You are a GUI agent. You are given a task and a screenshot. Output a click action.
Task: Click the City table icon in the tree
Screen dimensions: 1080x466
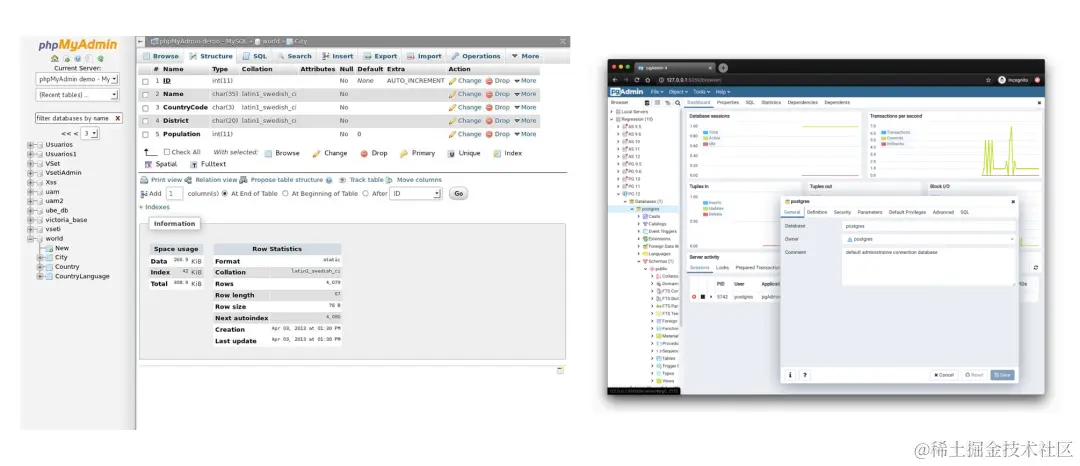click(48, 257)
